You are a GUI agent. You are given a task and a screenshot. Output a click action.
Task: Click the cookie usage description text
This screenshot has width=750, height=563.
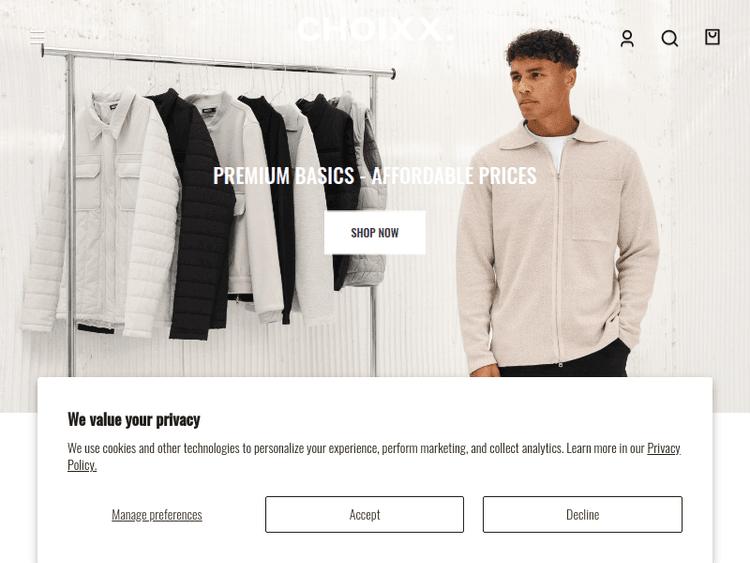tap(356, 448)
